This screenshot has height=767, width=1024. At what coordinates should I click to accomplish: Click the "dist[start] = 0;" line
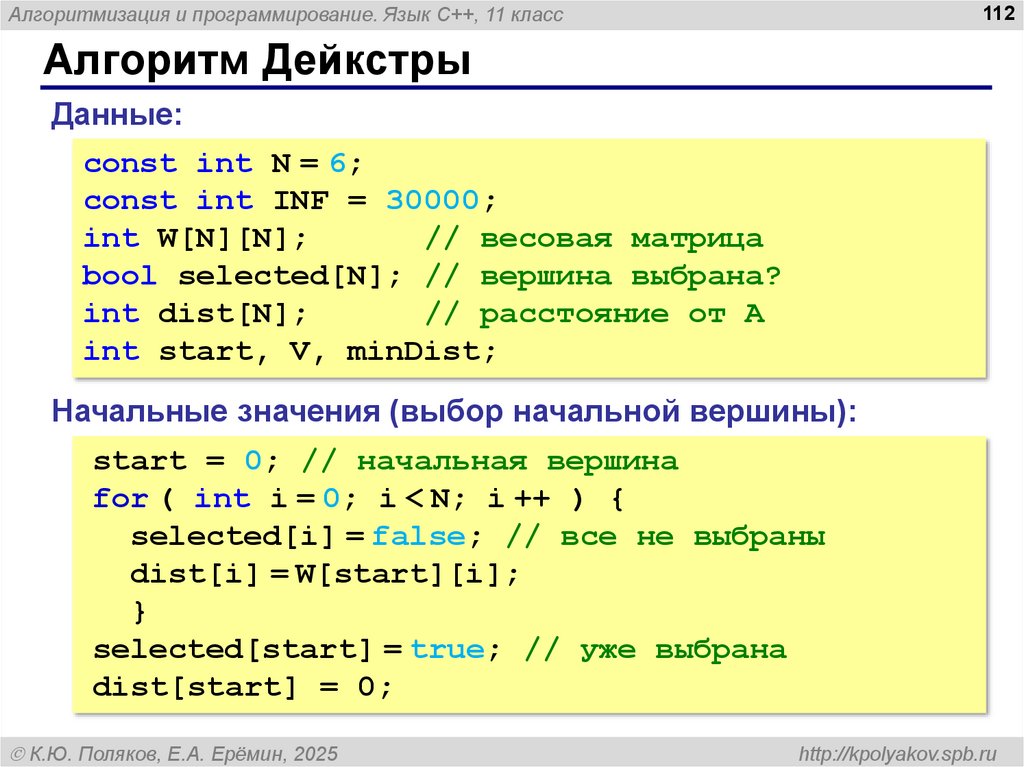[x=243, y=688]
